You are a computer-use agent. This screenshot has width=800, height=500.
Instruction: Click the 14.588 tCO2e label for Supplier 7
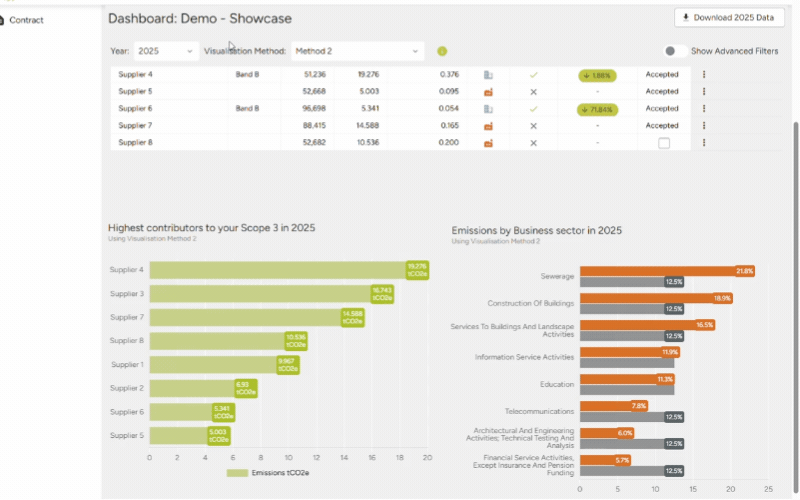click(x=353, y=317)
